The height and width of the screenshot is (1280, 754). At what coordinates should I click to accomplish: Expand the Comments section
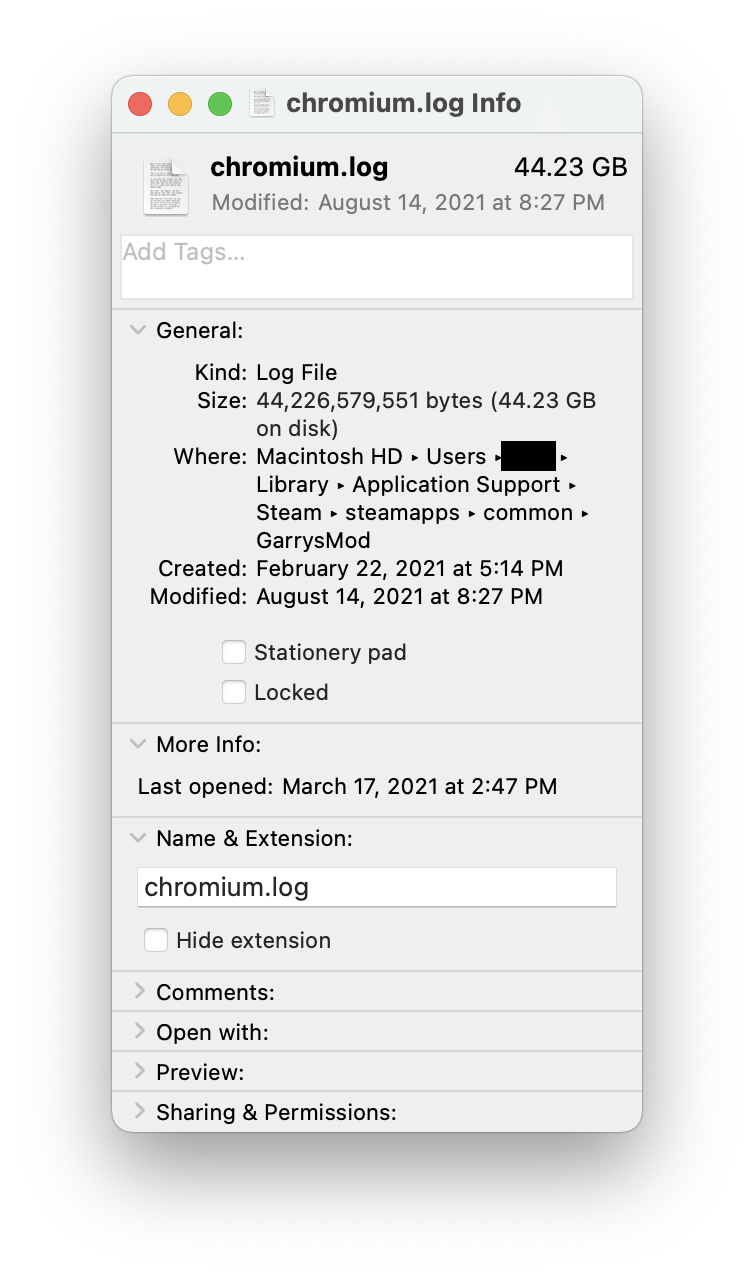pos(139,991)
